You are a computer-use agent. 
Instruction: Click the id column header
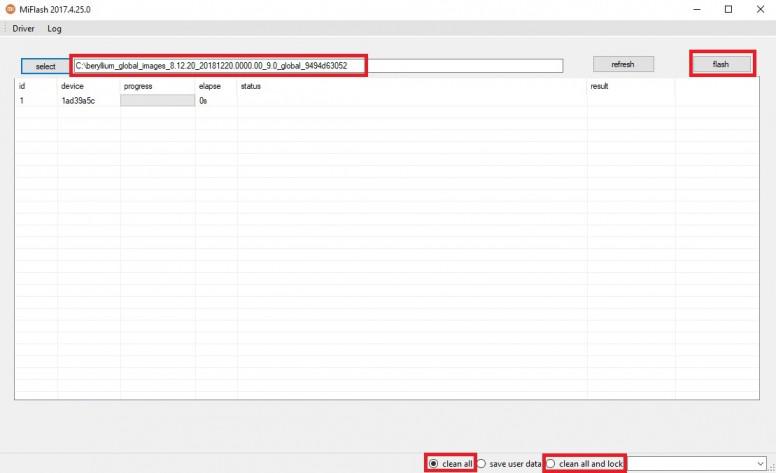coord(22,86)
